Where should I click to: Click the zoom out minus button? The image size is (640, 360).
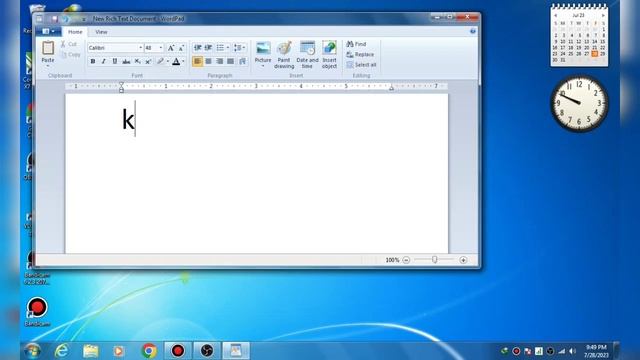click(x=406, y=260)
